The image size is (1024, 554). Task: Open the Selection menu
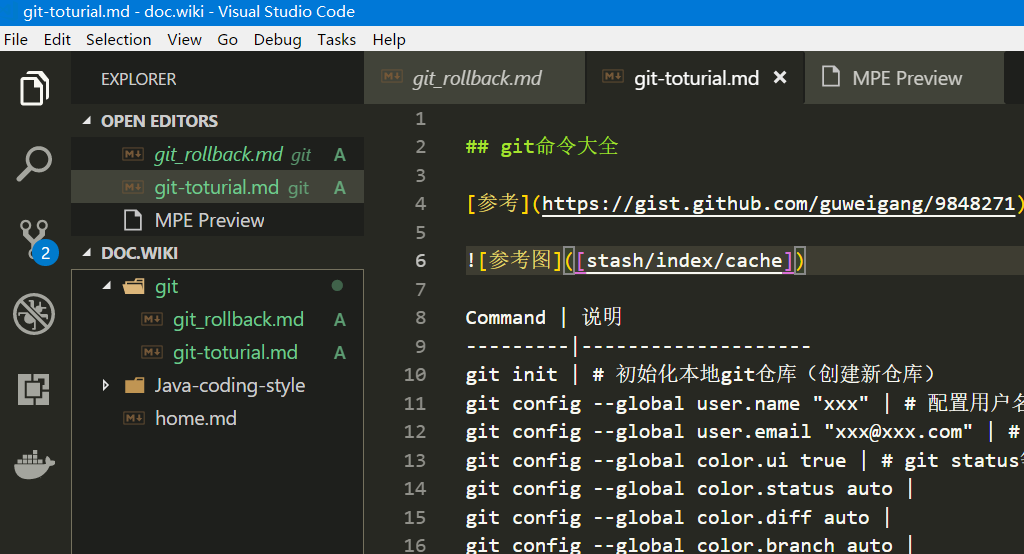(x=119, y=40)
